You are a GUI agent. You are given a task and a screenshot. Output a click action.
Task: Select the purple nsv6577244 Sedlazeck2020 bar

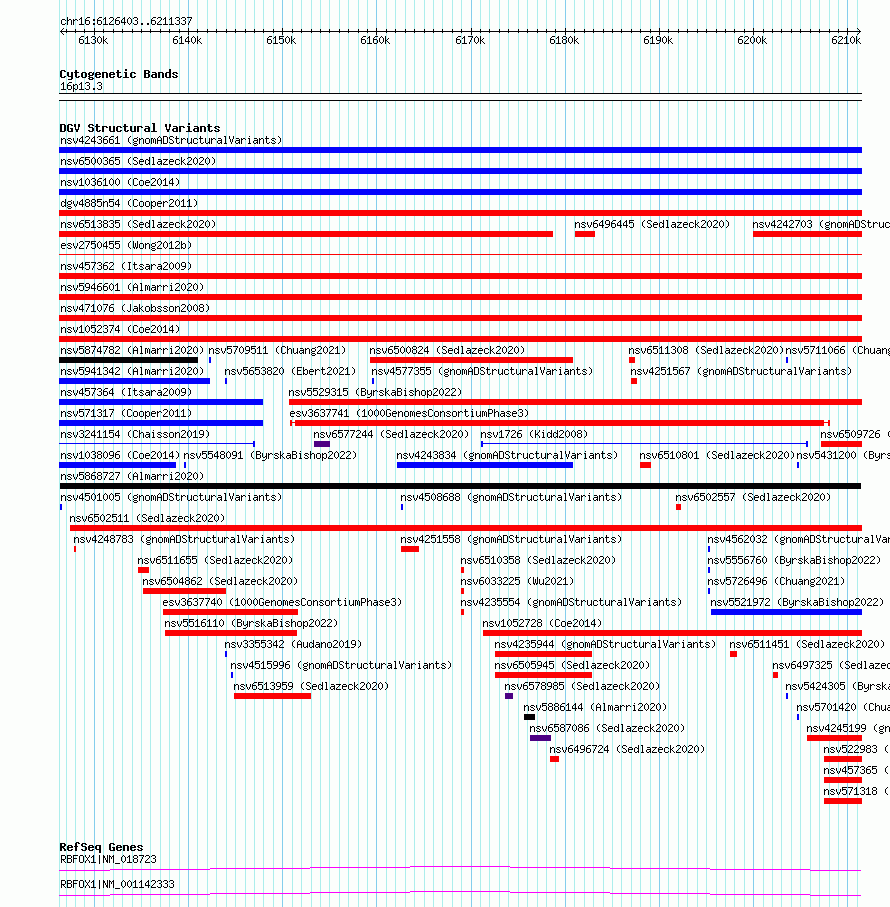(322, 444)
